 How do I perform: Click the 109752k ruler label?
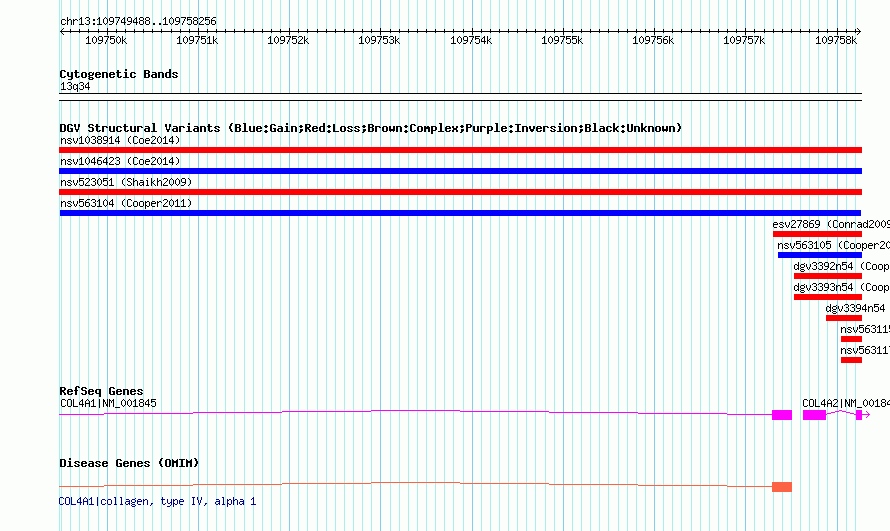pyautogui.click(x=288, y=40)
